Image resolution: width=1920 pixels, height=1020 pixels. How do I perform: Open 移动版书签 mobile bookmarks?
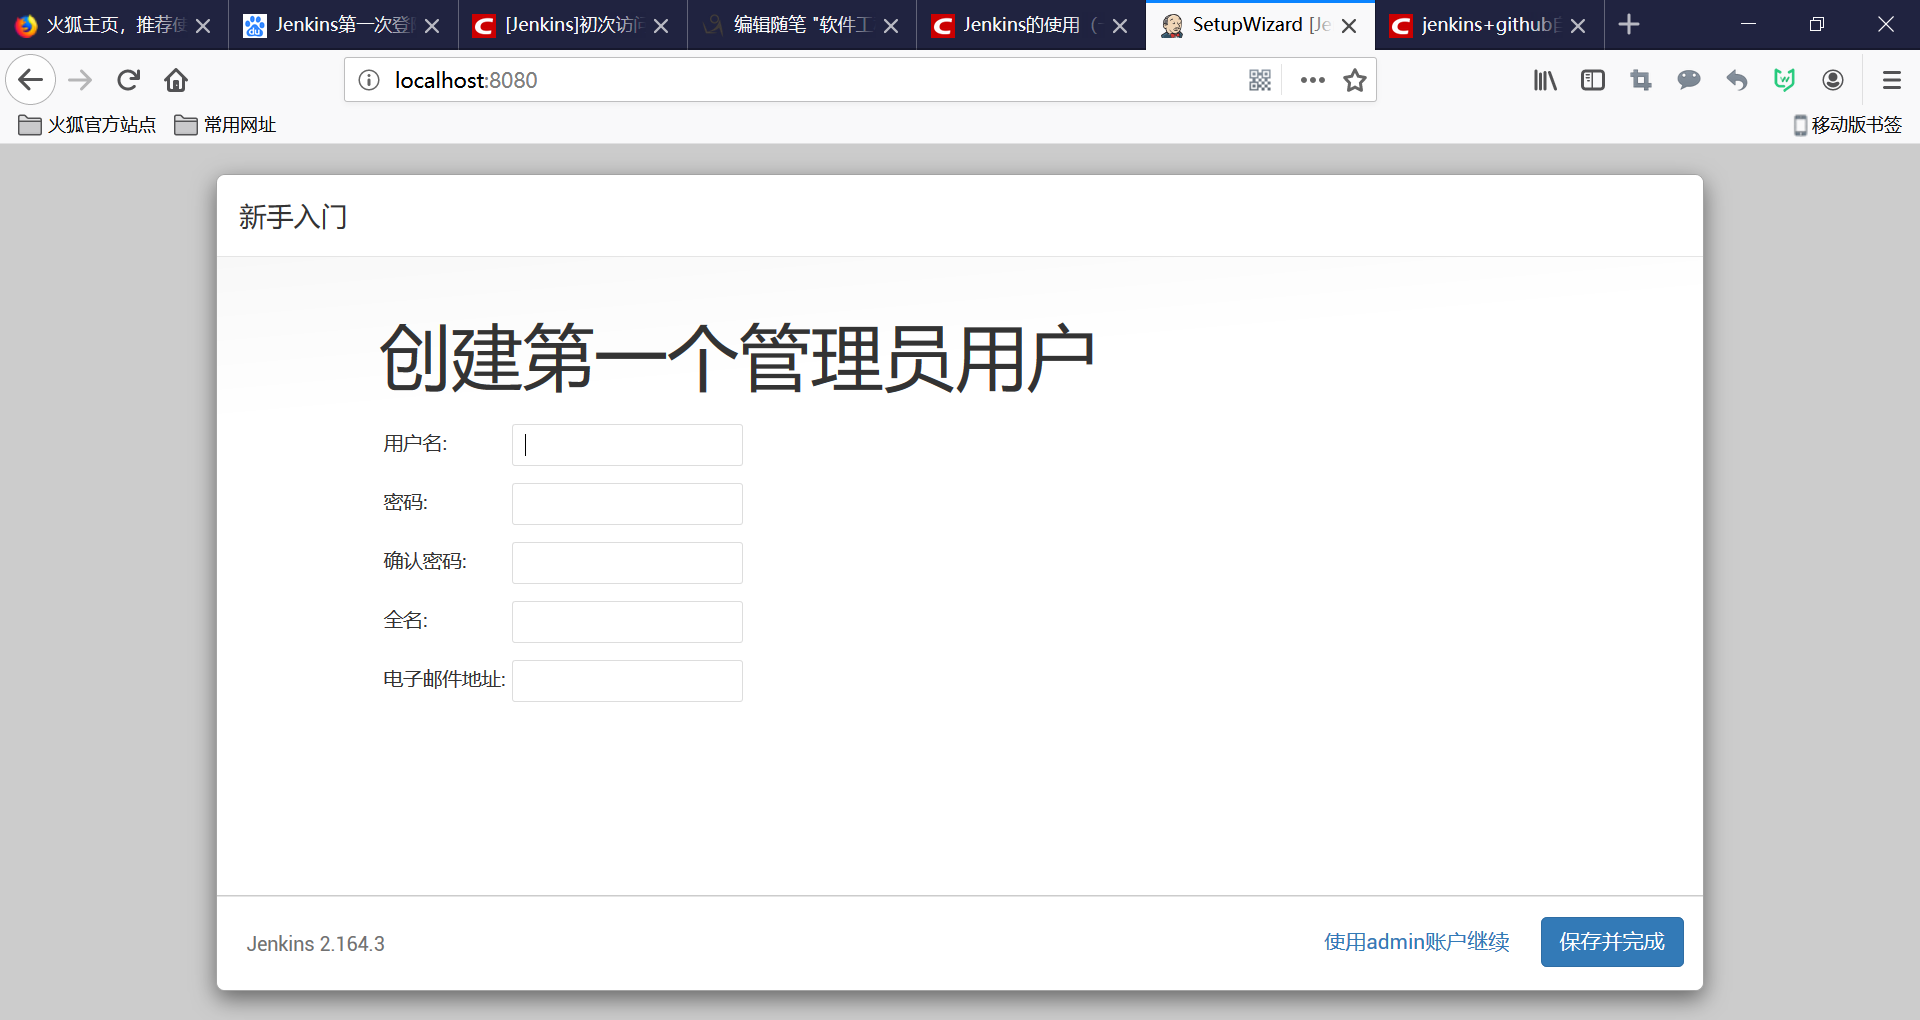[1847, 125]
